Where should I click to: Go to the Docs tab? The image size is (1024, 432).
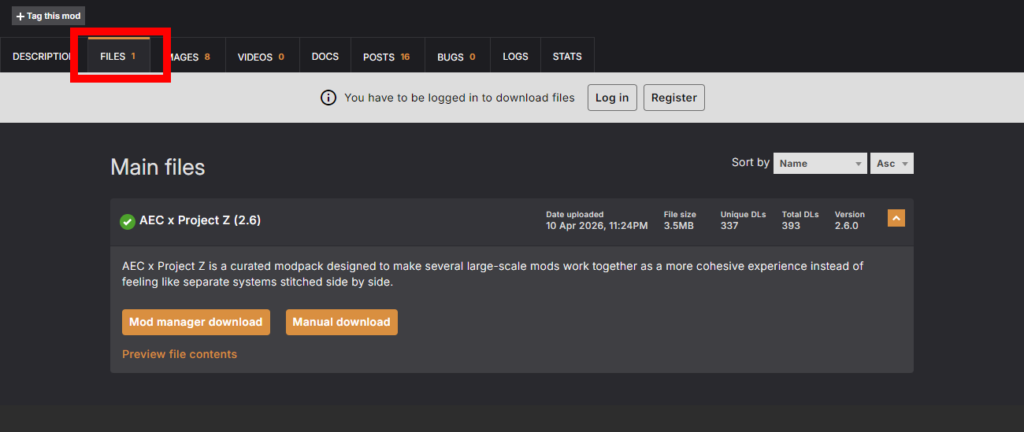coord(325,57)
